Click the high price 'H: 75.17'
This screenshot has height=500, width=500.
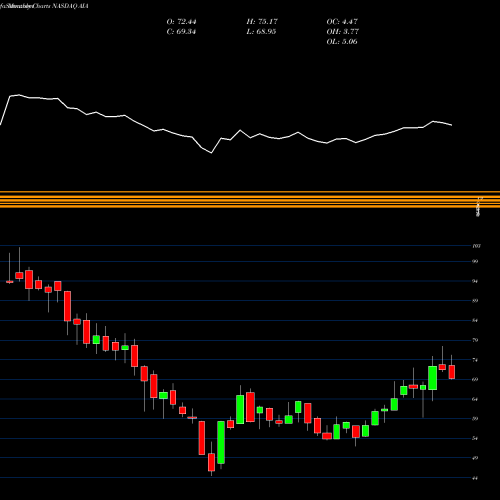coord(262,22)
